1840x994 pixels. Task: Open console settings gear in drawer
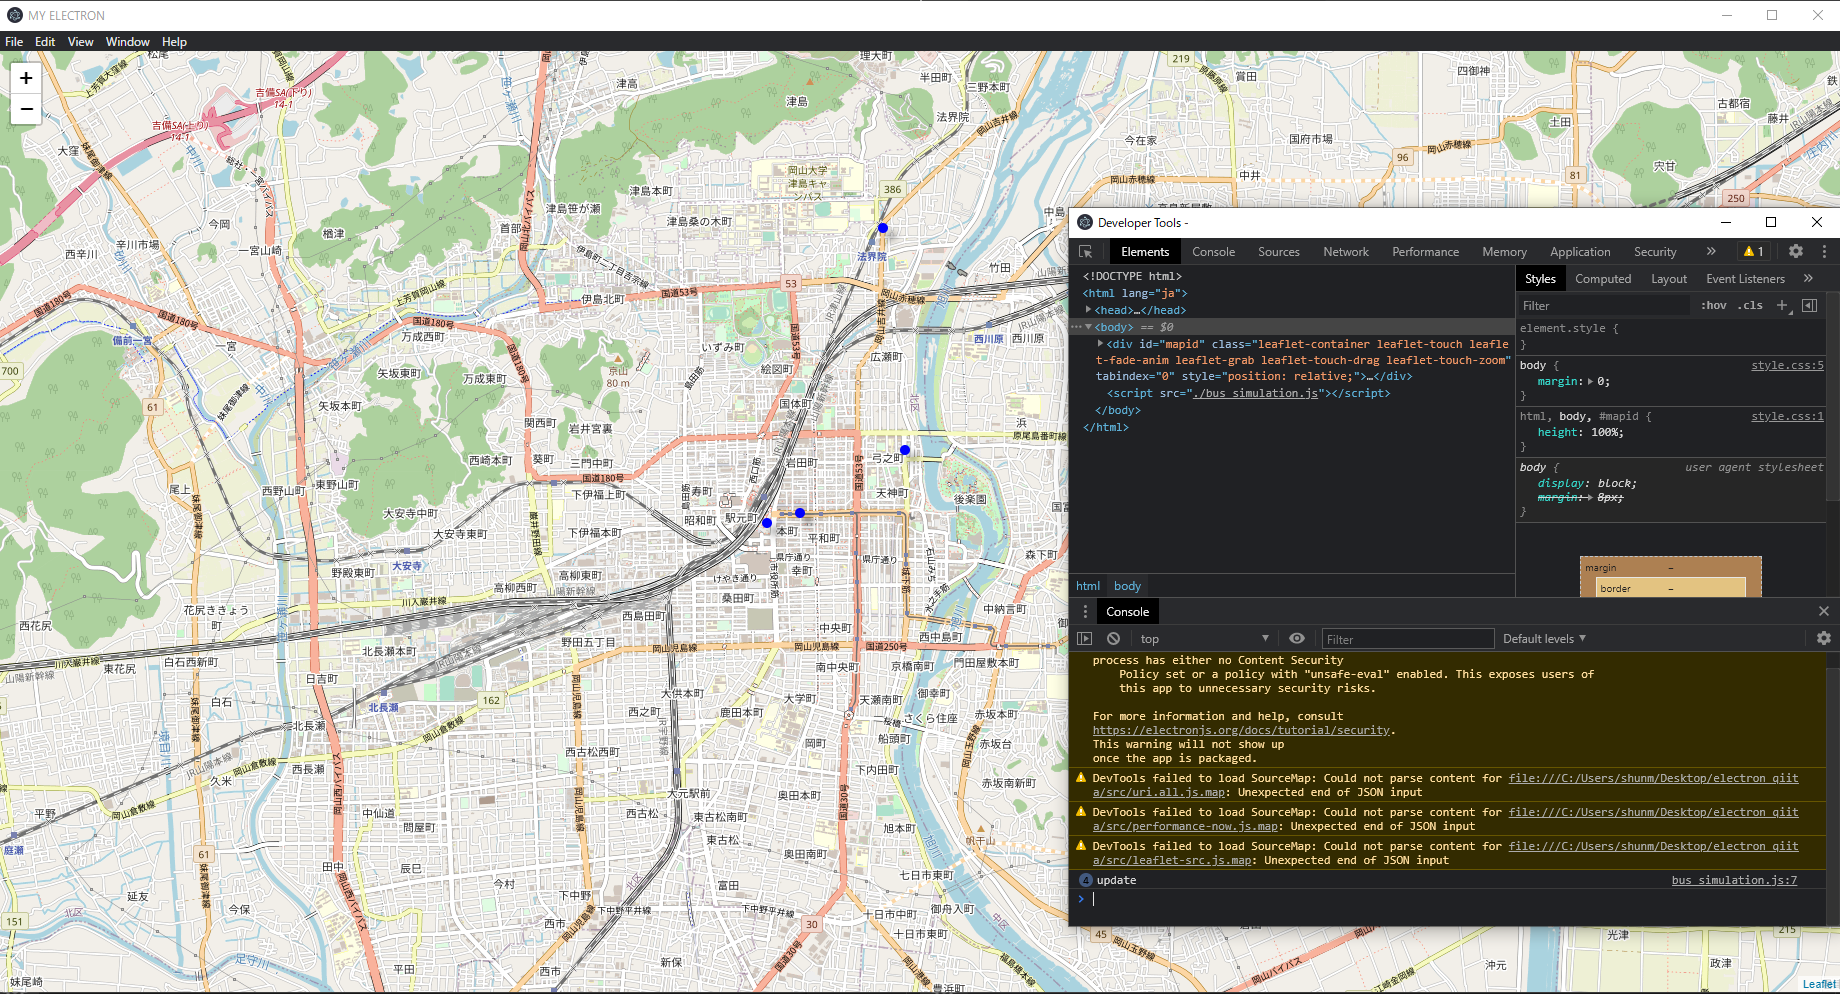click(1823, 639)
